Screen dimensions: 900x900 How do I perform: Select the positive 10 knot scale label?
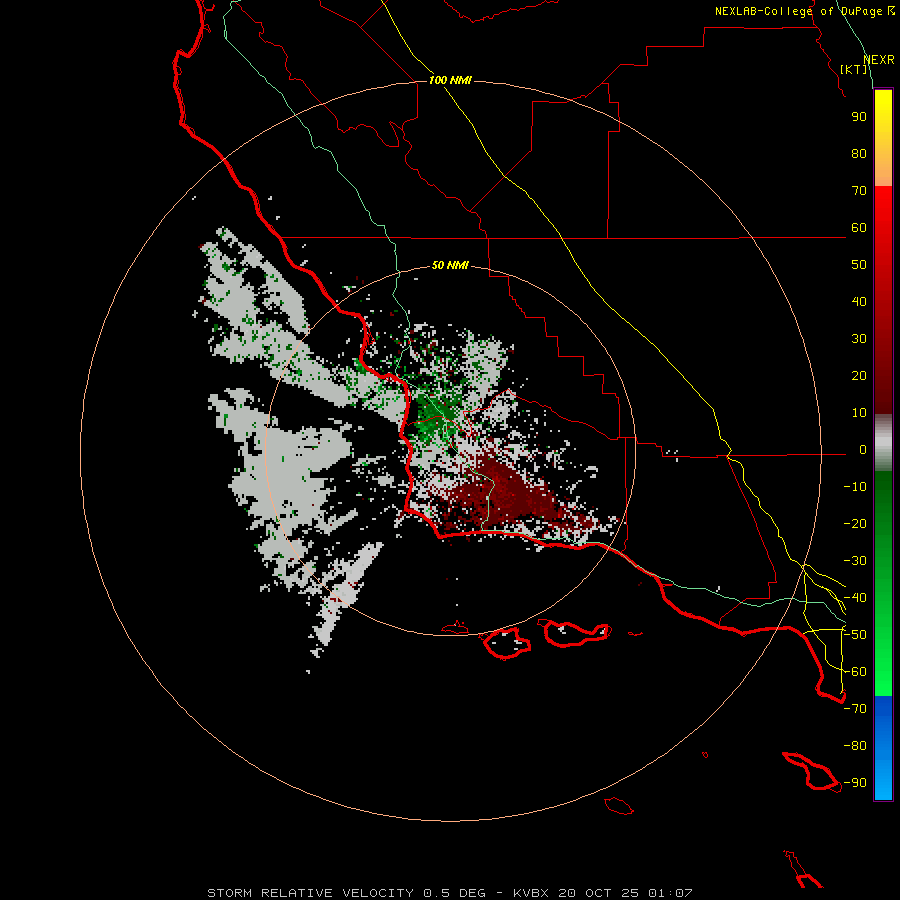tap(859, 413)
